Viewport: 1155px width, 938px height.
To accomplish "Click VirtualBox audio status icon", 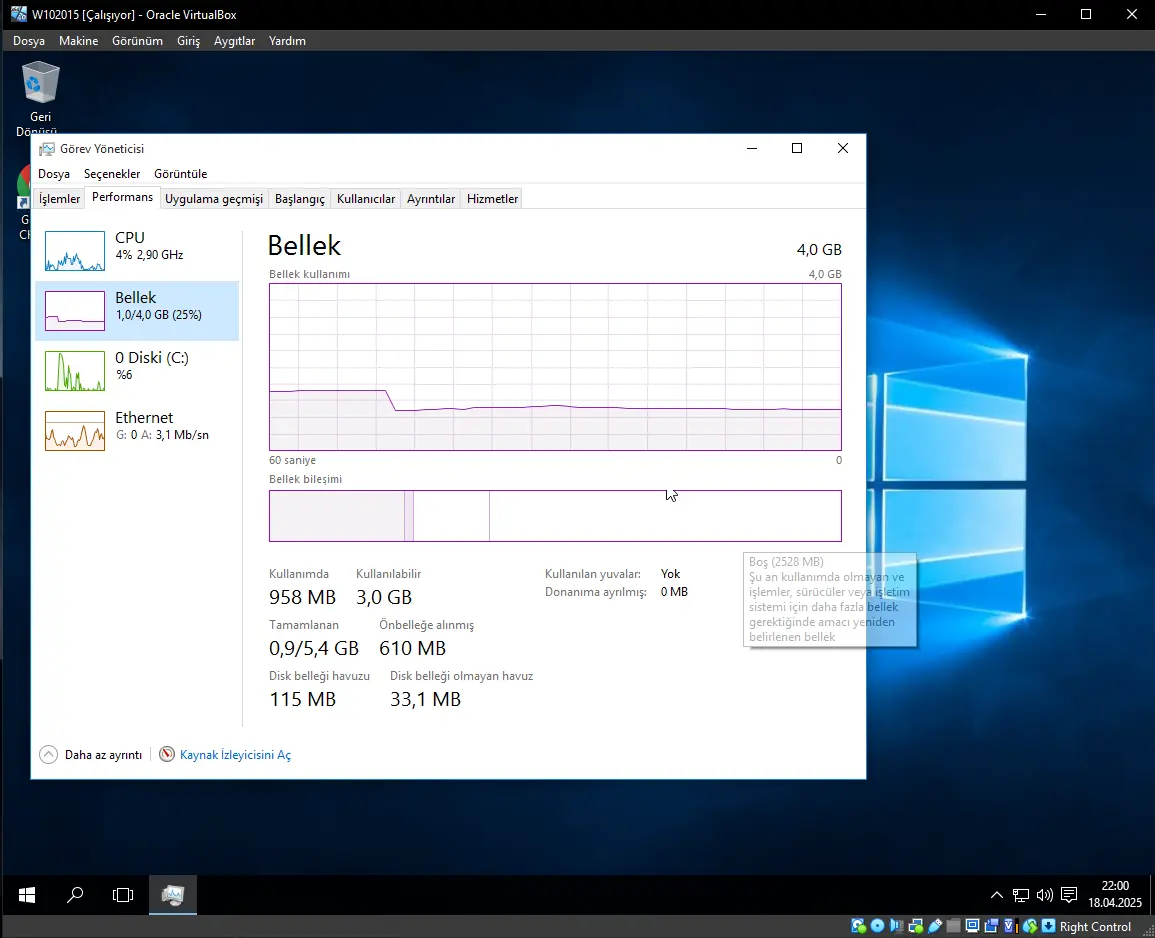I will pos(897,926).
